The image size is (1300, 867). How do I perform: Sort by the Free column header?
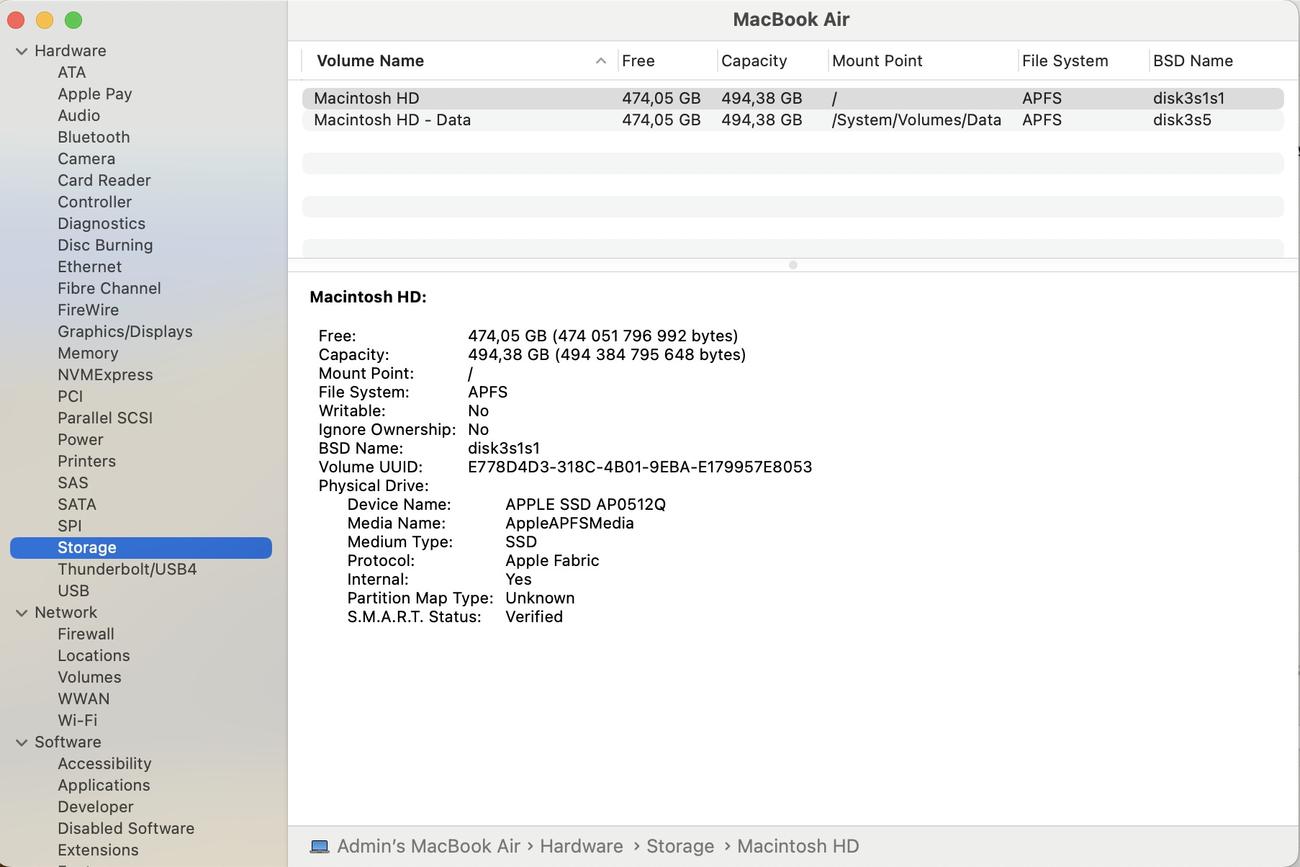[638, 61]
